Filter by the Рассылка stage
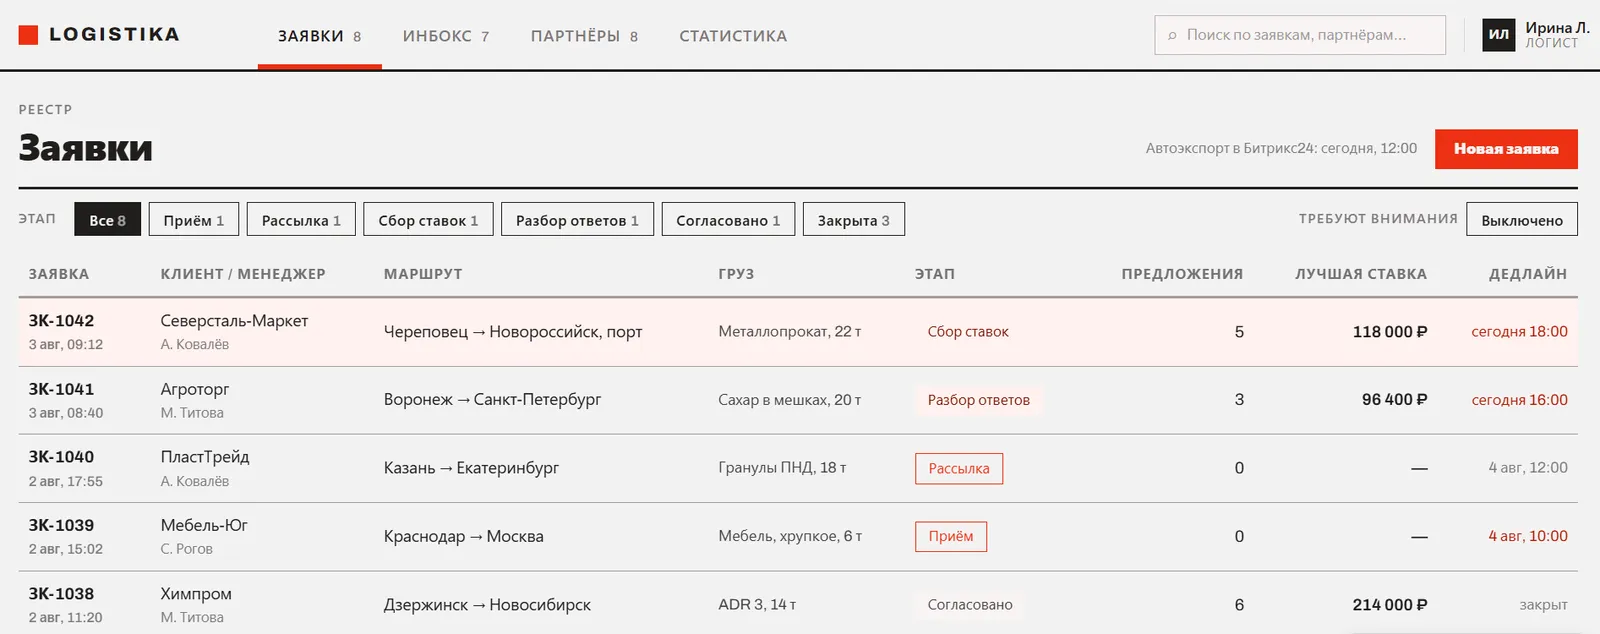 301,220
